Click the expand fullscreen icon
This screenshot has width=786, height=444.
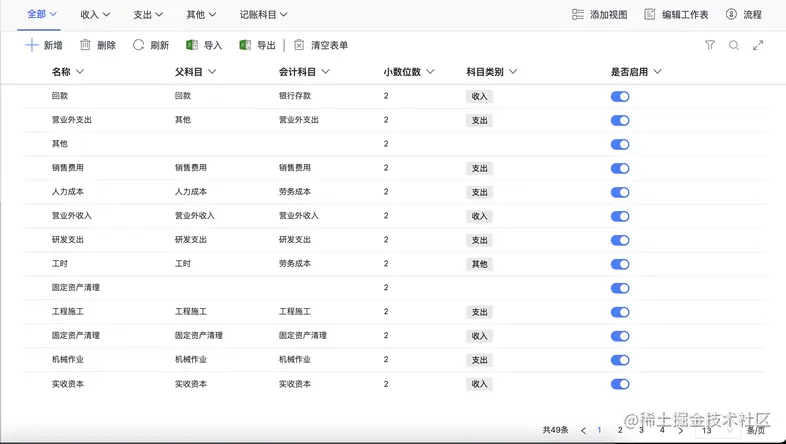pyautogui.click(x=758, y=45)
